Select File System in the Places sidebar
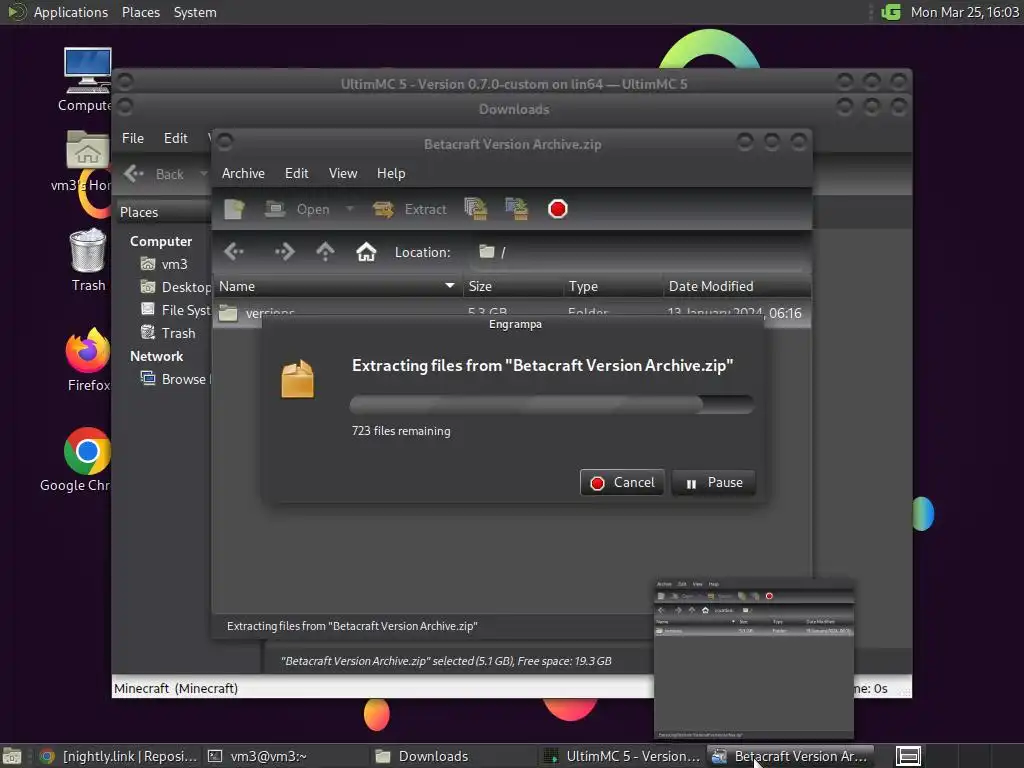The width and height of the screenshot is (1024, 768). (175, 310)
